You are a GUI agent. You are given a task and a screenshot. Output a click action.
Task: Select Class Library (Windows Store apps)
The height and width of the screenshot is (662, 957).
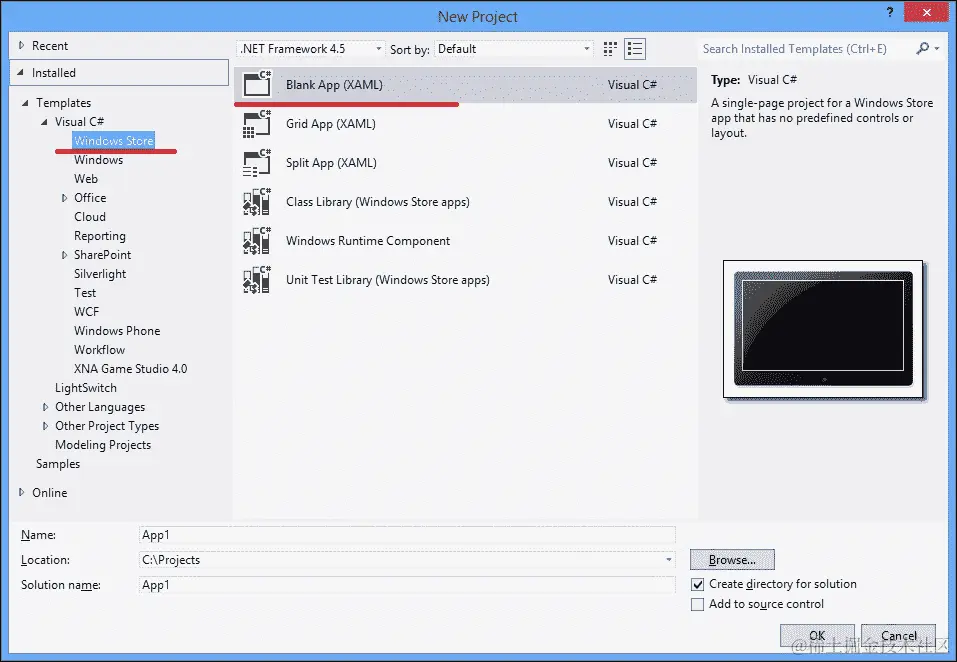pos(378,201)
